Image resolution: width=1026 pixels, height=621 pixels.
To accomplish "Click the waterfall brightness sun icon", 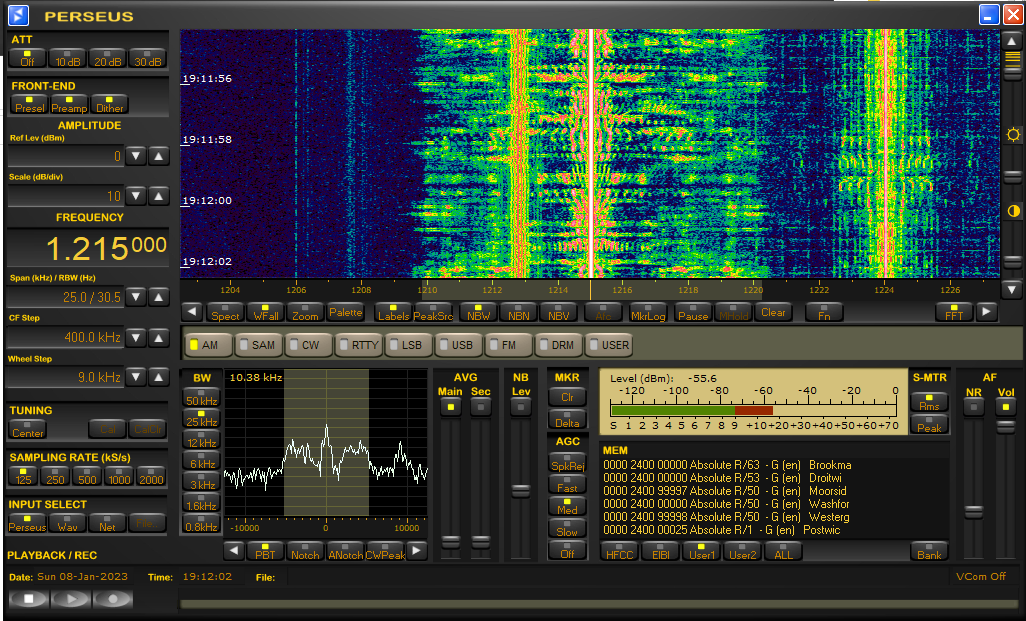I will (1014, 135).
